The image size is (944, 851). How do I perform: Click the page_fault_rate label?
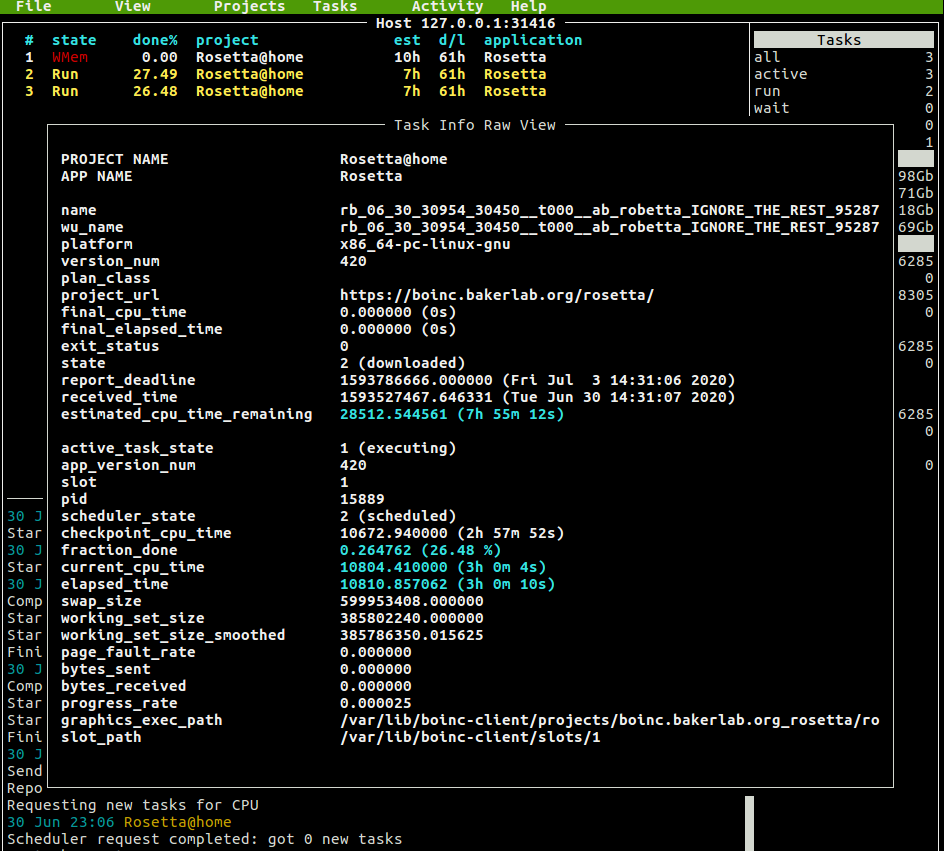[x=128, y=652]
